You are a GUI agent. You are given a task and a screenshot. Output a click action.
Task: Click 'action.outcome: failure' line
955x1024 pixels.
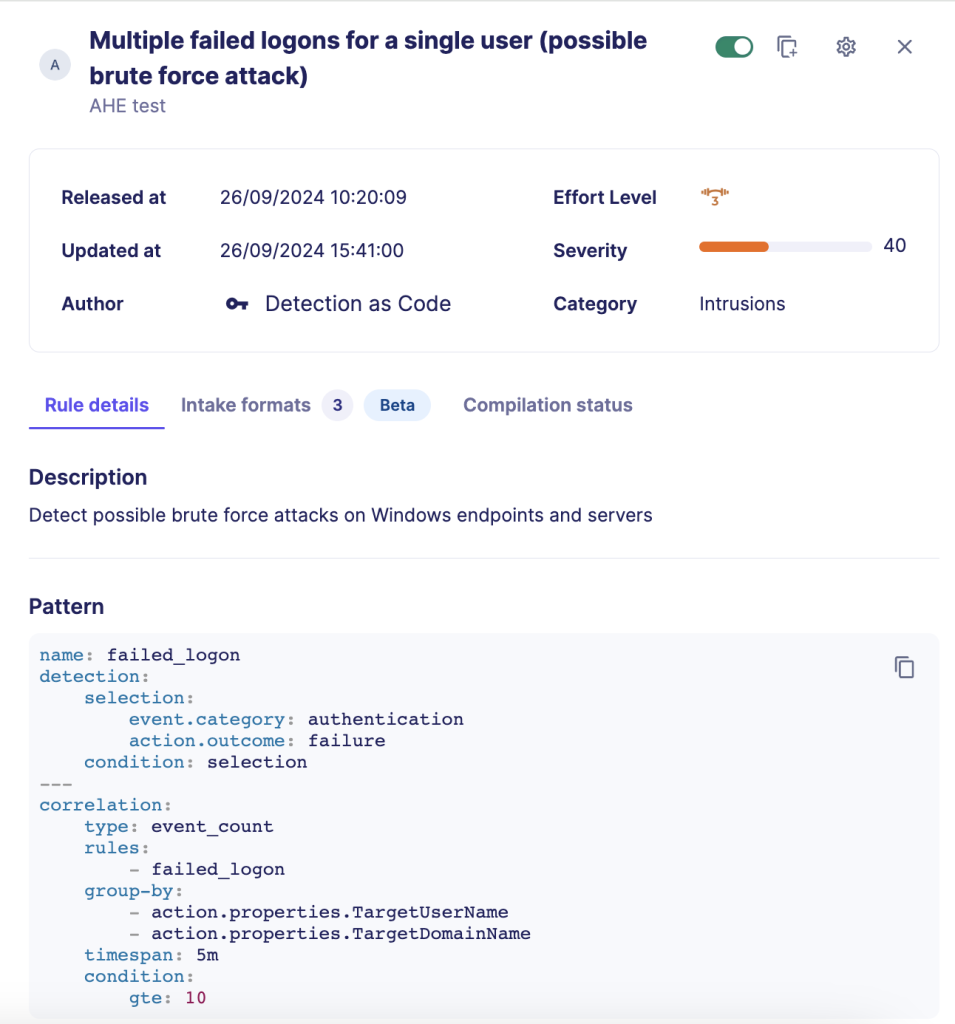coord(257,741)
